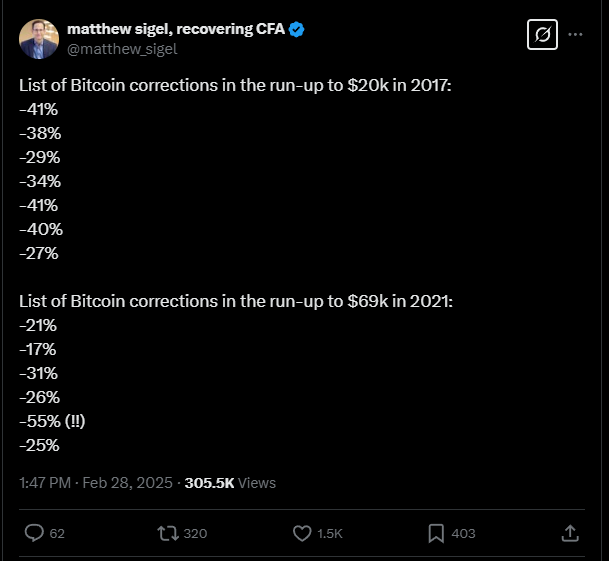
Task: Click the blue verified checkmark badge
Action: [x=297, y=30]
